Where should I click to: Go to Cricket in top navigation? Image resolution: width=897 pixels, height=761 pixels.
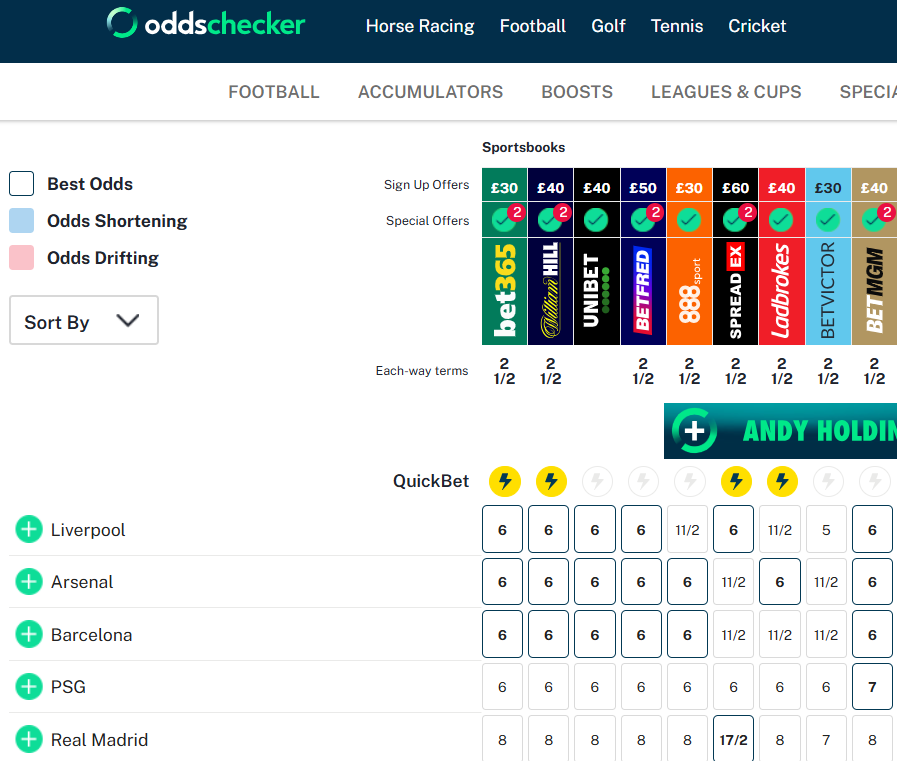coord(757,26)
